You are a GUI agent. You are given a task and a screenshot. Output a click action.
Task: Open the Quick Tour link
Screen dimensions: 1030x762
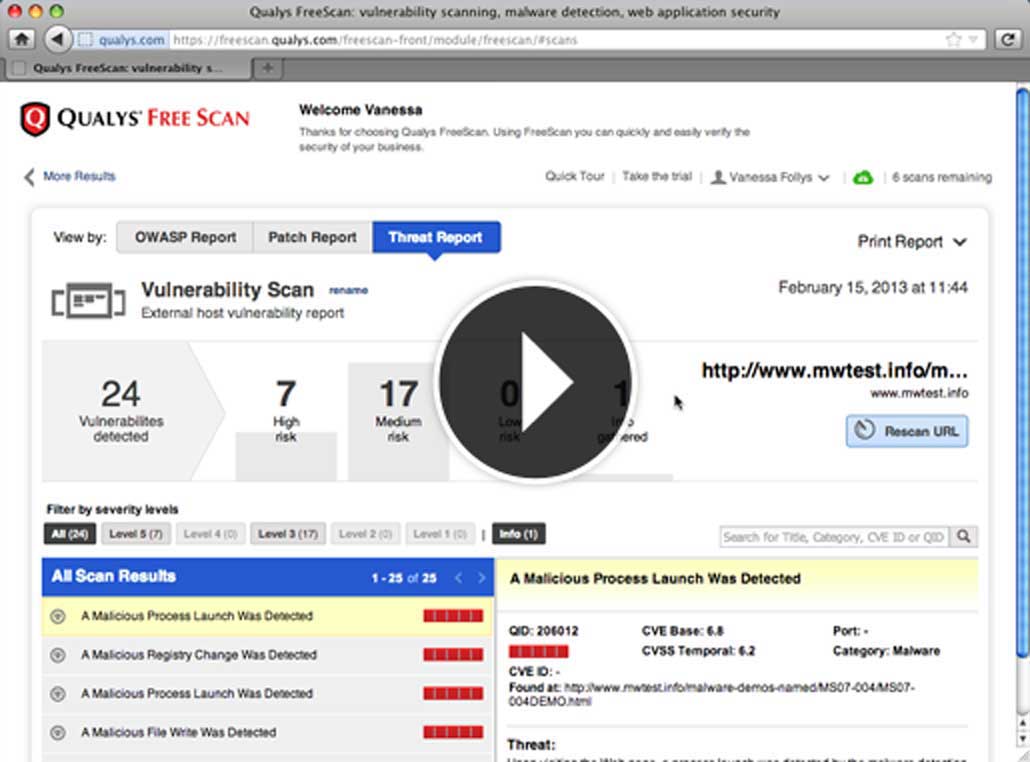pyautogui.click(x=574, y=177)
